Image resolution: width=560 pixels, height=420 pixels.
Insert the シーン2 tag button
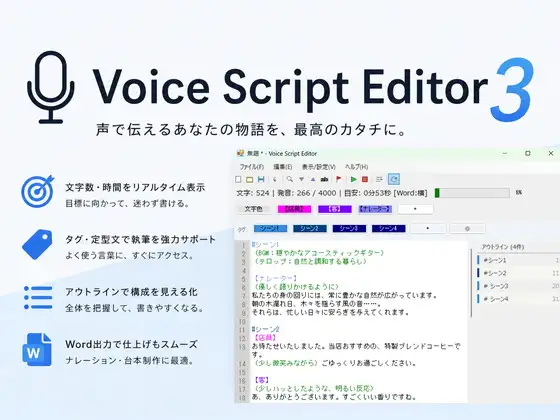click(x=310, y=229)
